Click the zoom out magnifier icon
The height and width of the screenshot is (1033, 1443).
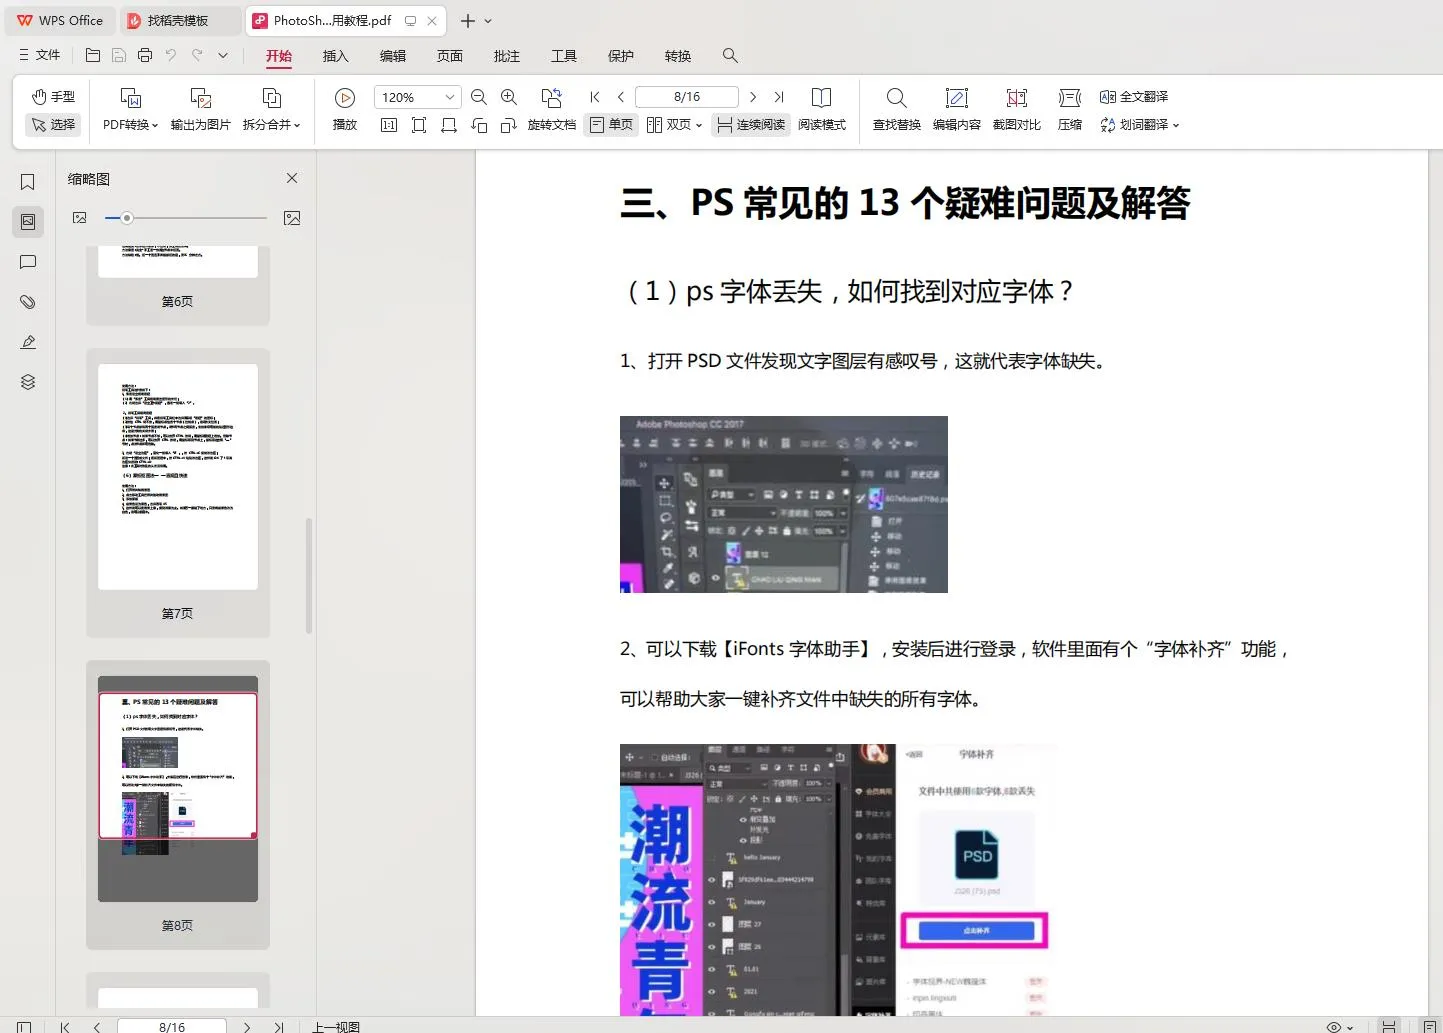click(479, 97)
